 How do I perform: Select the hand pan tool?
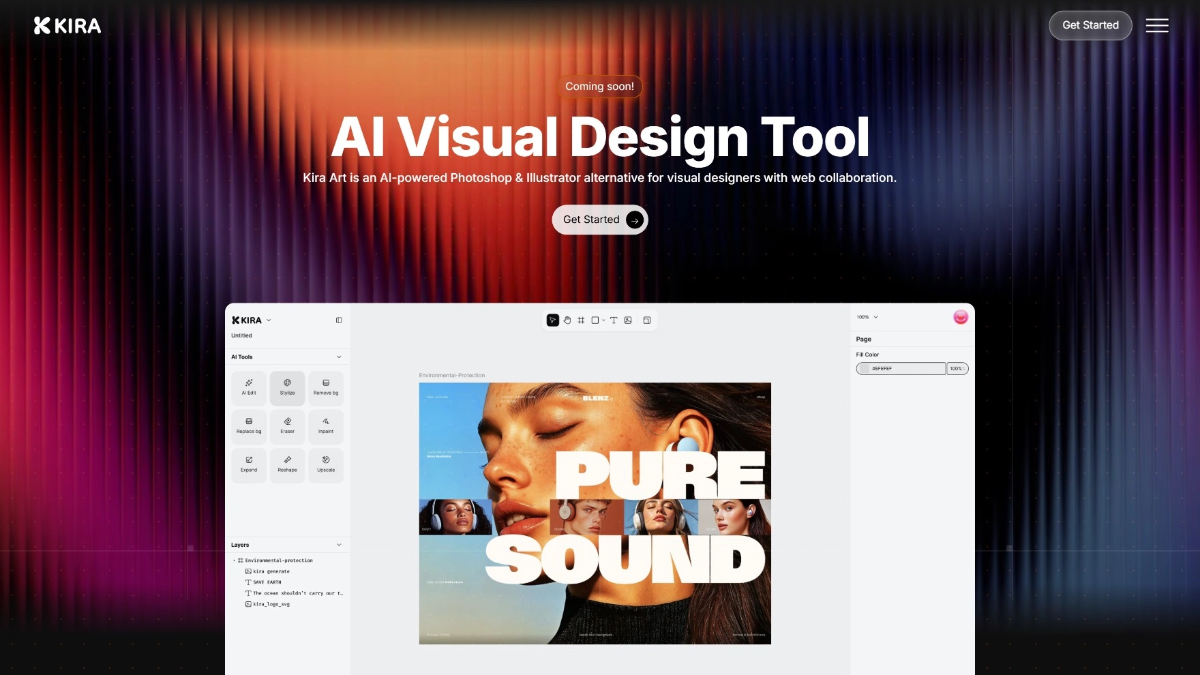567,320
